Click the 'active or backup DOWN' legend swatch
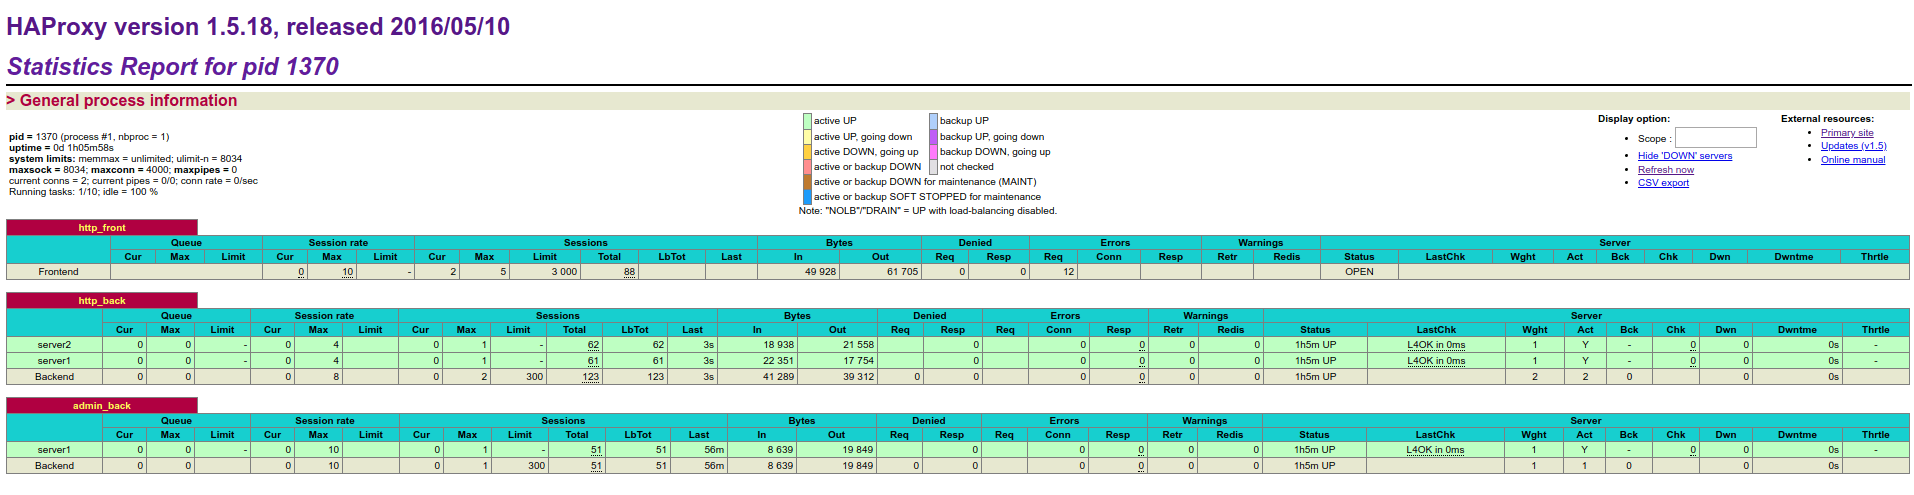Viewport: 1914px width, 495px height. (x=807, y=167)
